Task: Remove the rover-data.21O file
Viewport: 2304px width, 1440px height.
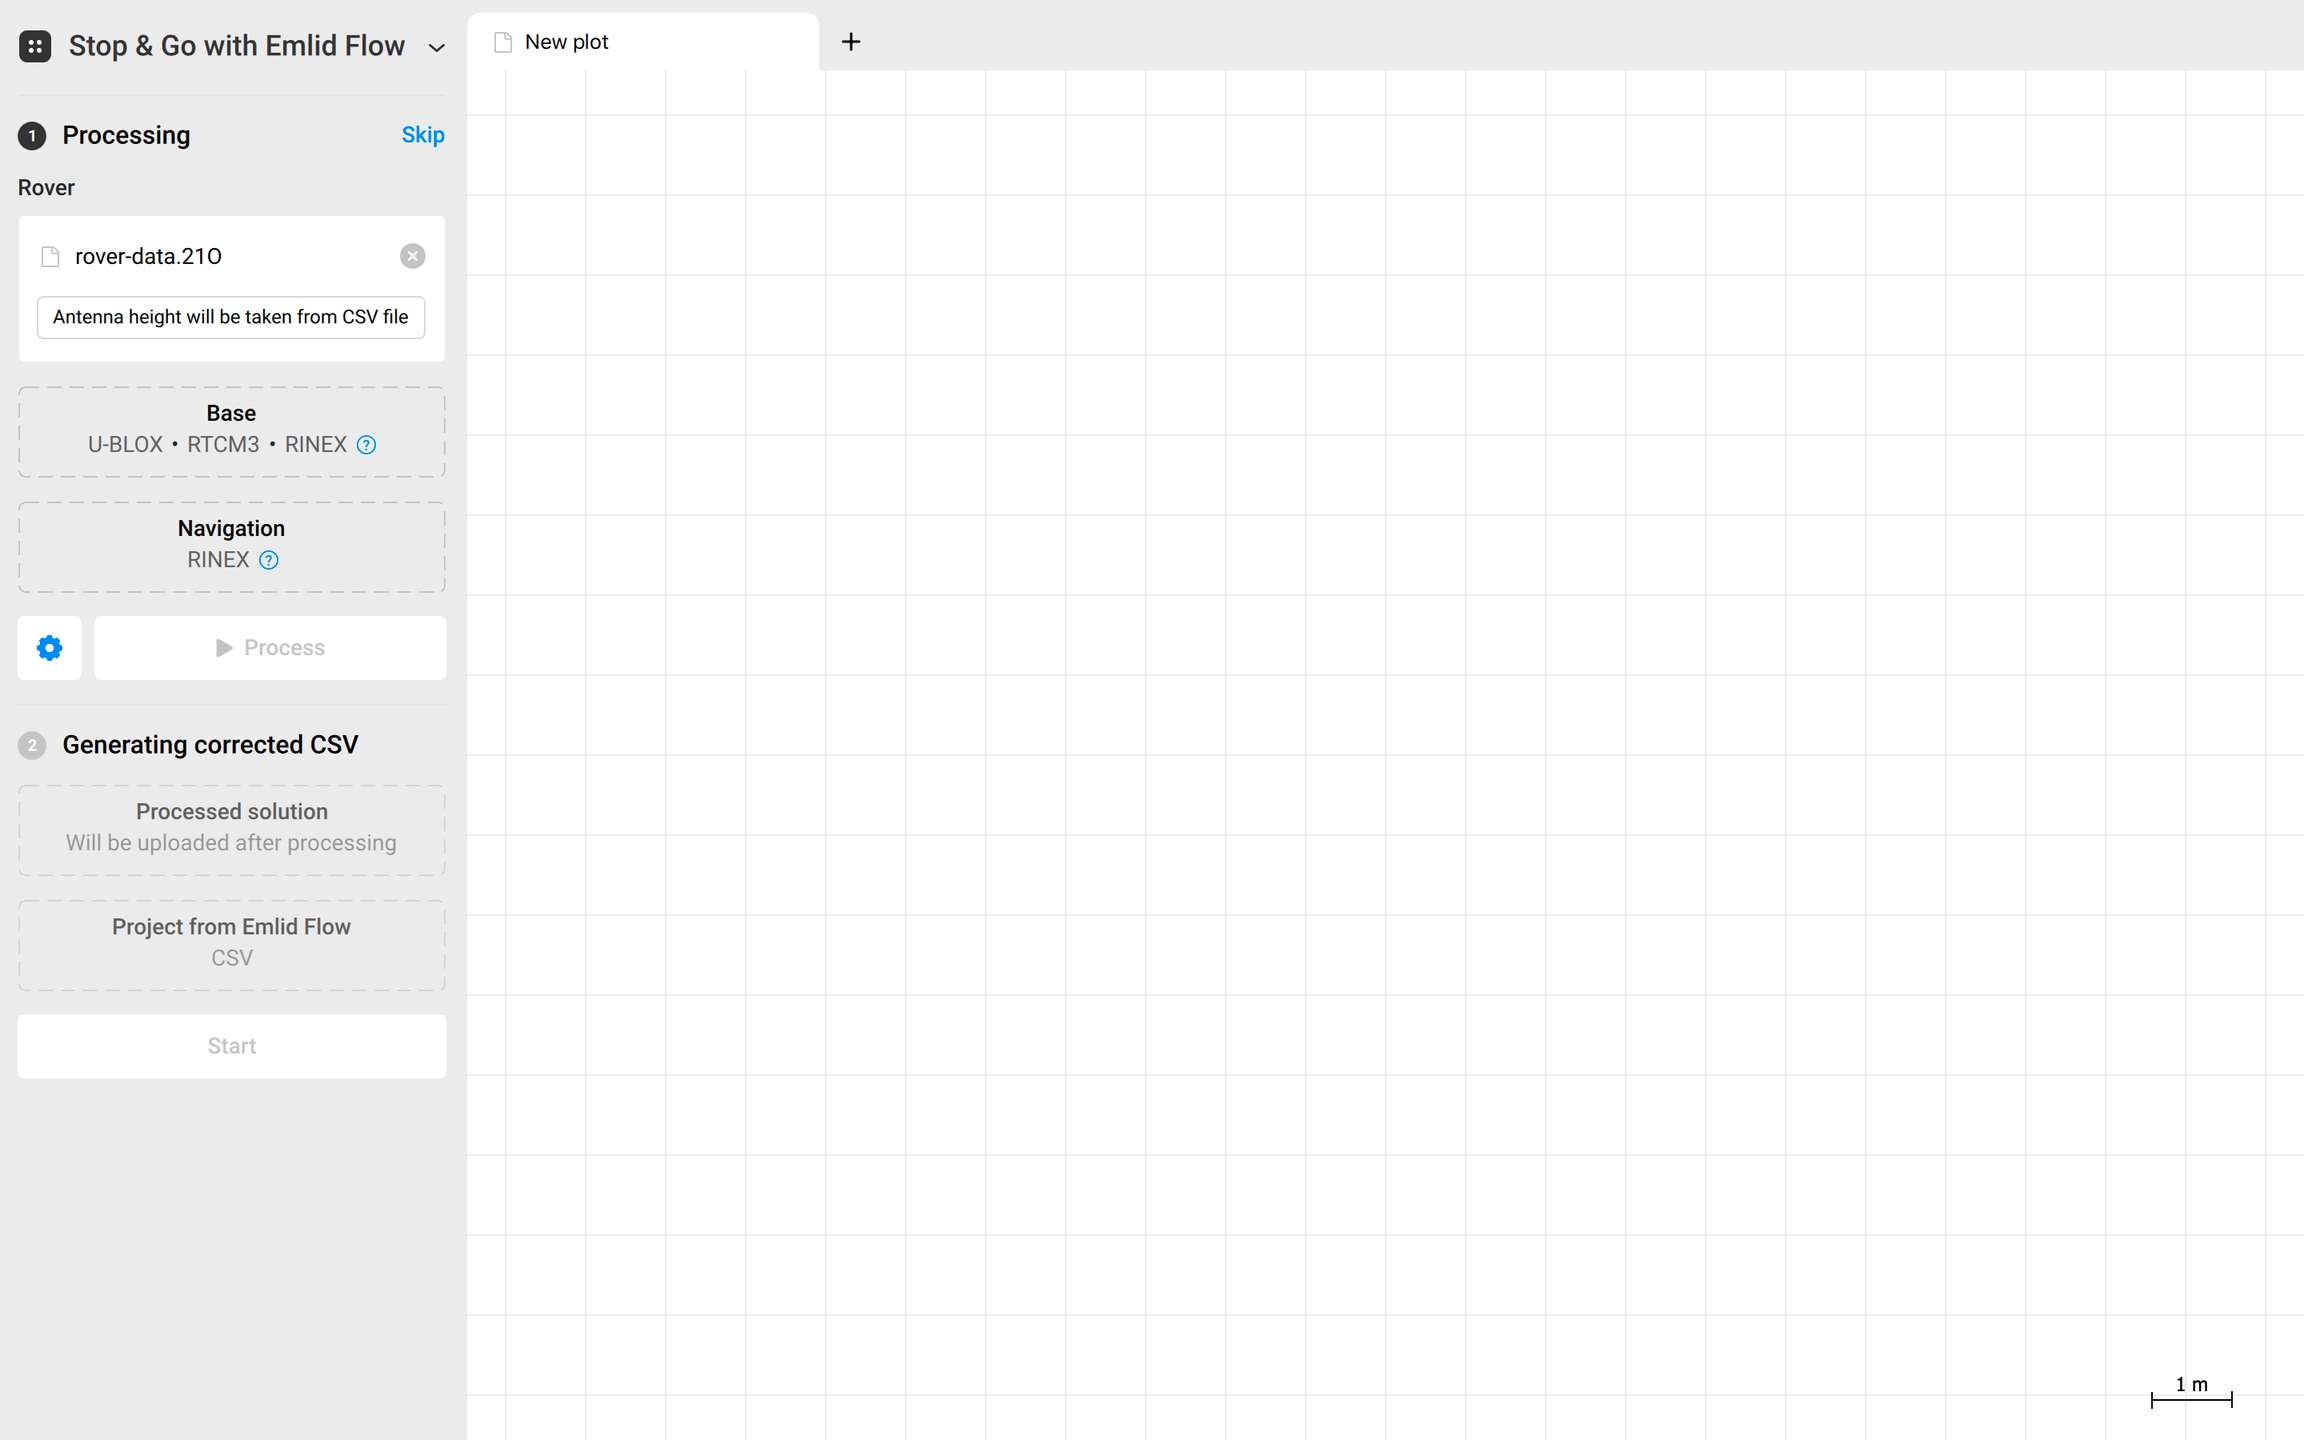Action: click(x=412, y=256)
